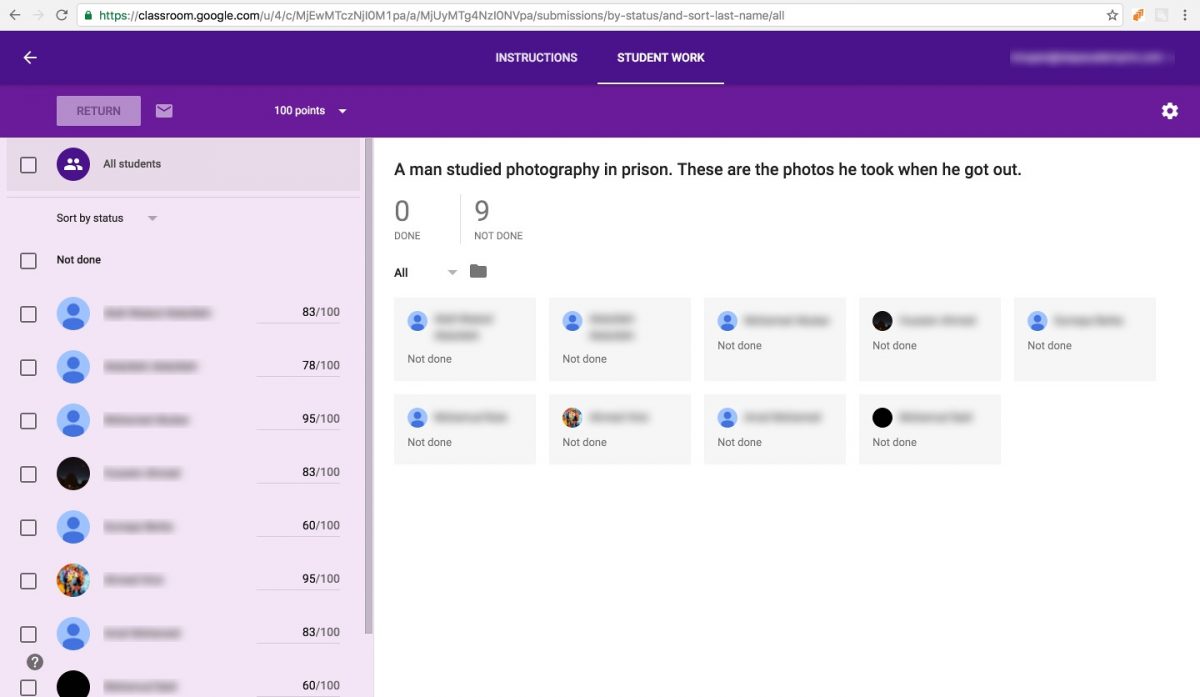Select the first student's checkbox
1200x697 pixels.
pos(28,313)
